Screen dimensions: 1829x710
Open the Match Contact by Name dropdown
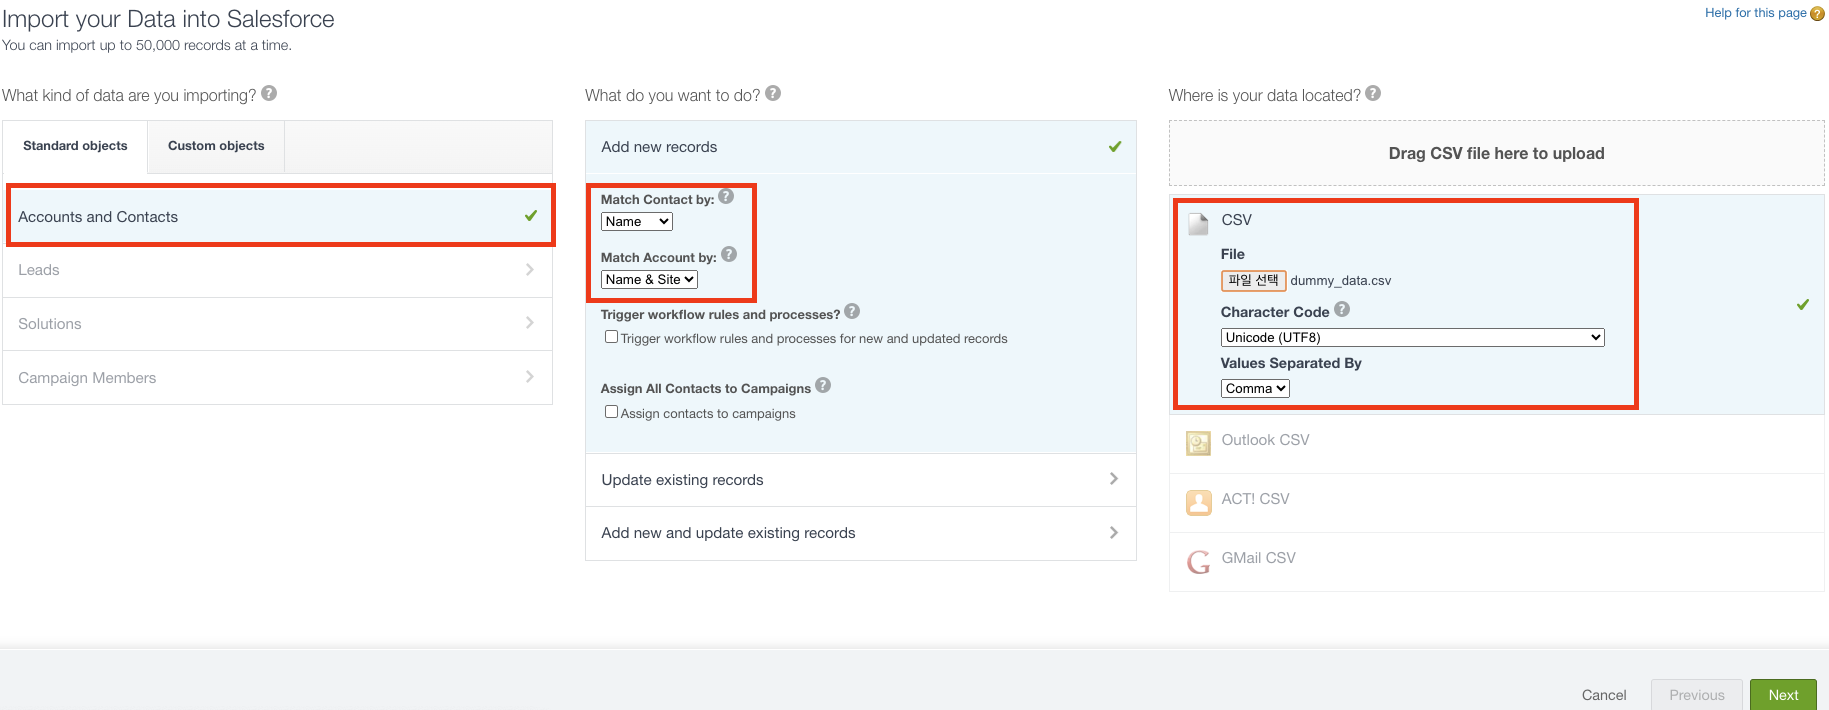[637, 222]
